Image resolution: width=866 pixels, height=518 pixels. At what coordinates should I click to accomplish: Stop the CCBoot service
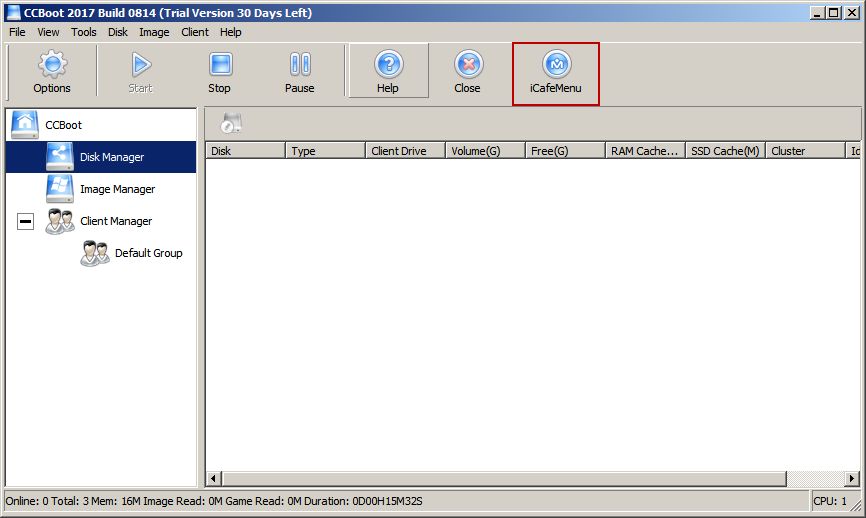tap(220, 72)
